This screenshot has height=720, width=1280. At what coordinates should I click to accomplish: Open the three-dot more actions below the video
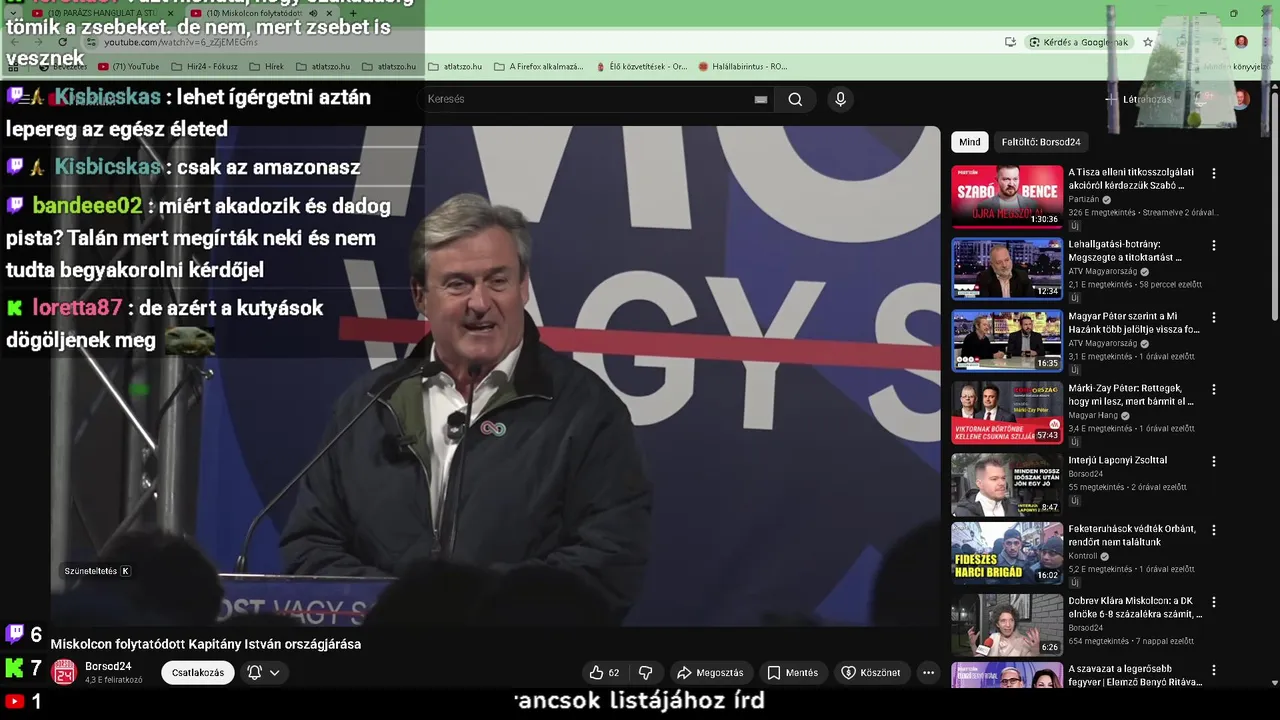pyautogui.click(x=928, y=673)
